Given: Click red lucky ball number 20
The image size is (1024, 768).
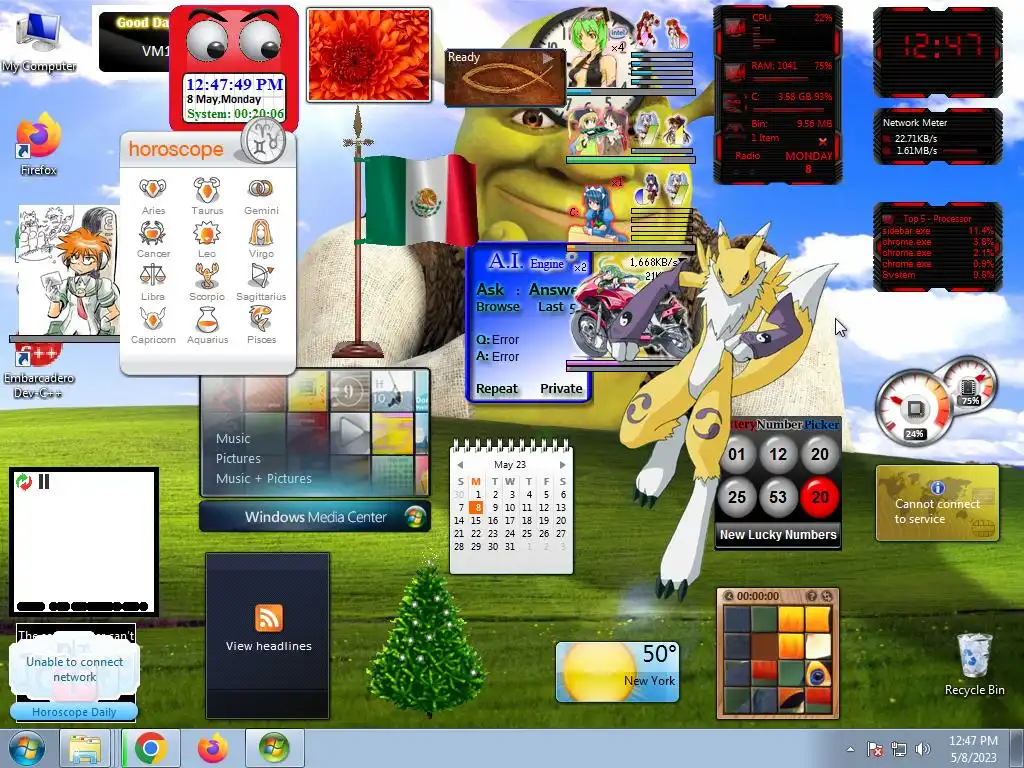Looking at the screenshot, I should coord(820,497).
